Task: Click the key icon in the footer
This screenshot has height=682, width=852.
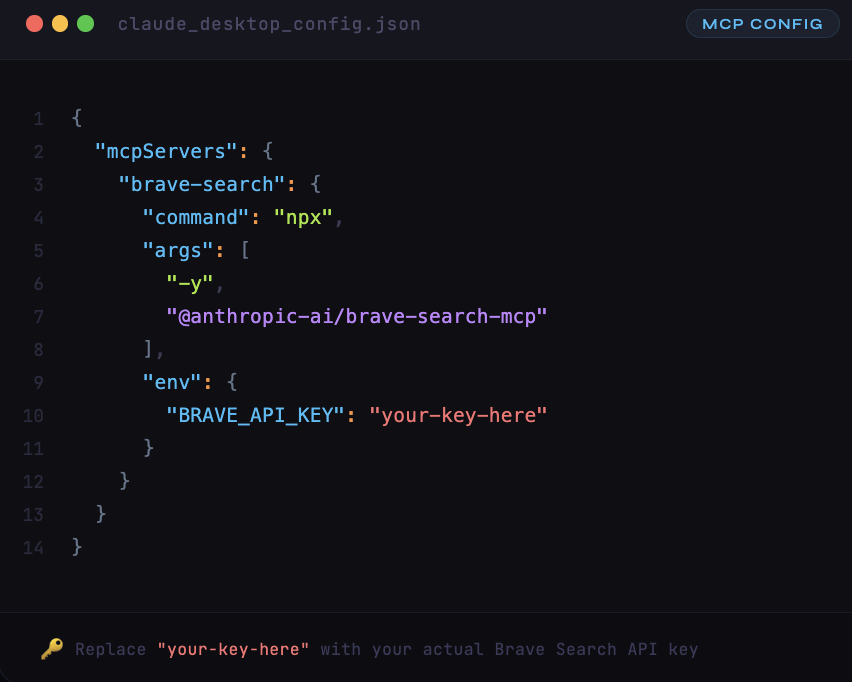Action: point(52,649)
